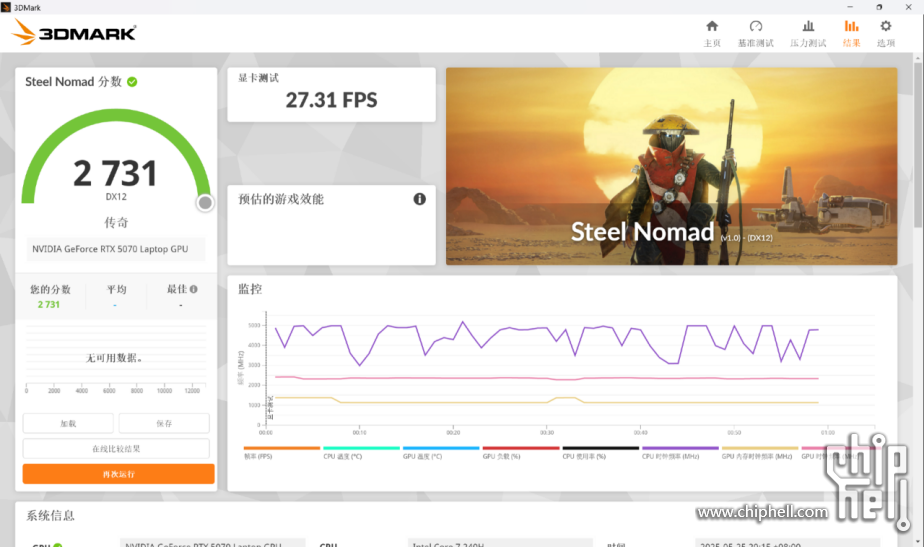Click the 2 731 score number

pyautogui.click(x=116, y=173)
